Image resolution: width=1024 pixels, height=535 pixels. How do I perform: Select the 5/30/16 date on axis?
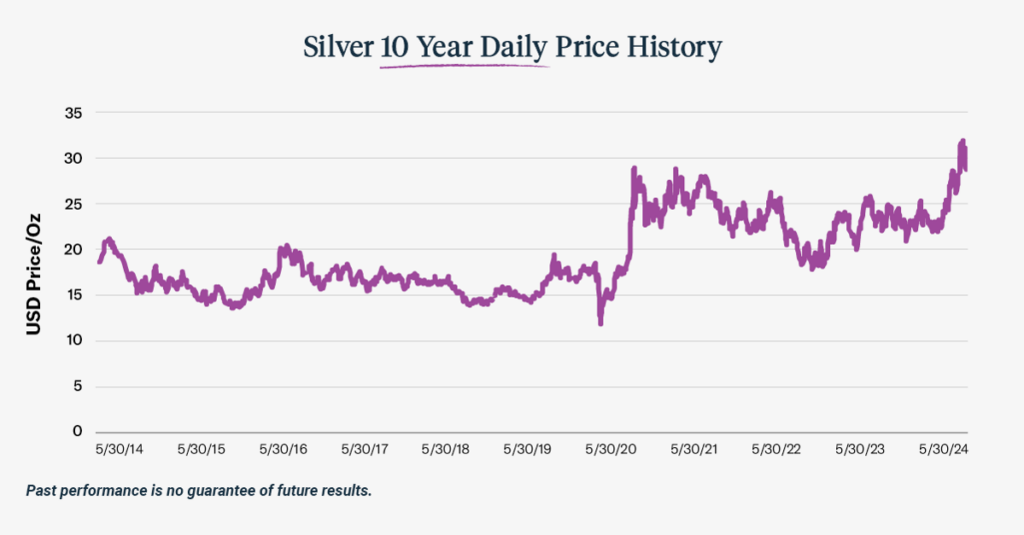[x=284, y=450]
